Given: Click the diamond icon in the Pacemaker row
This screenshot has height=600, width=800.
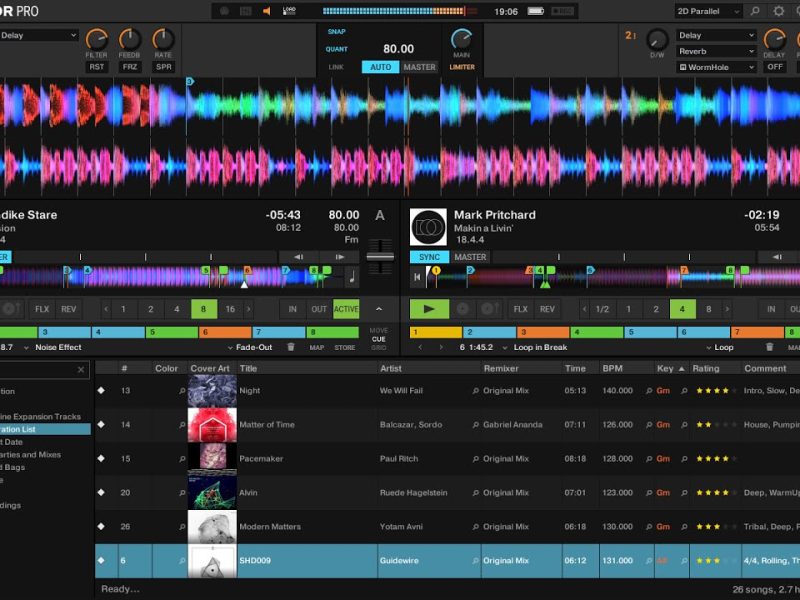Looking at the screenshot, I should click(x=101, y=458).
